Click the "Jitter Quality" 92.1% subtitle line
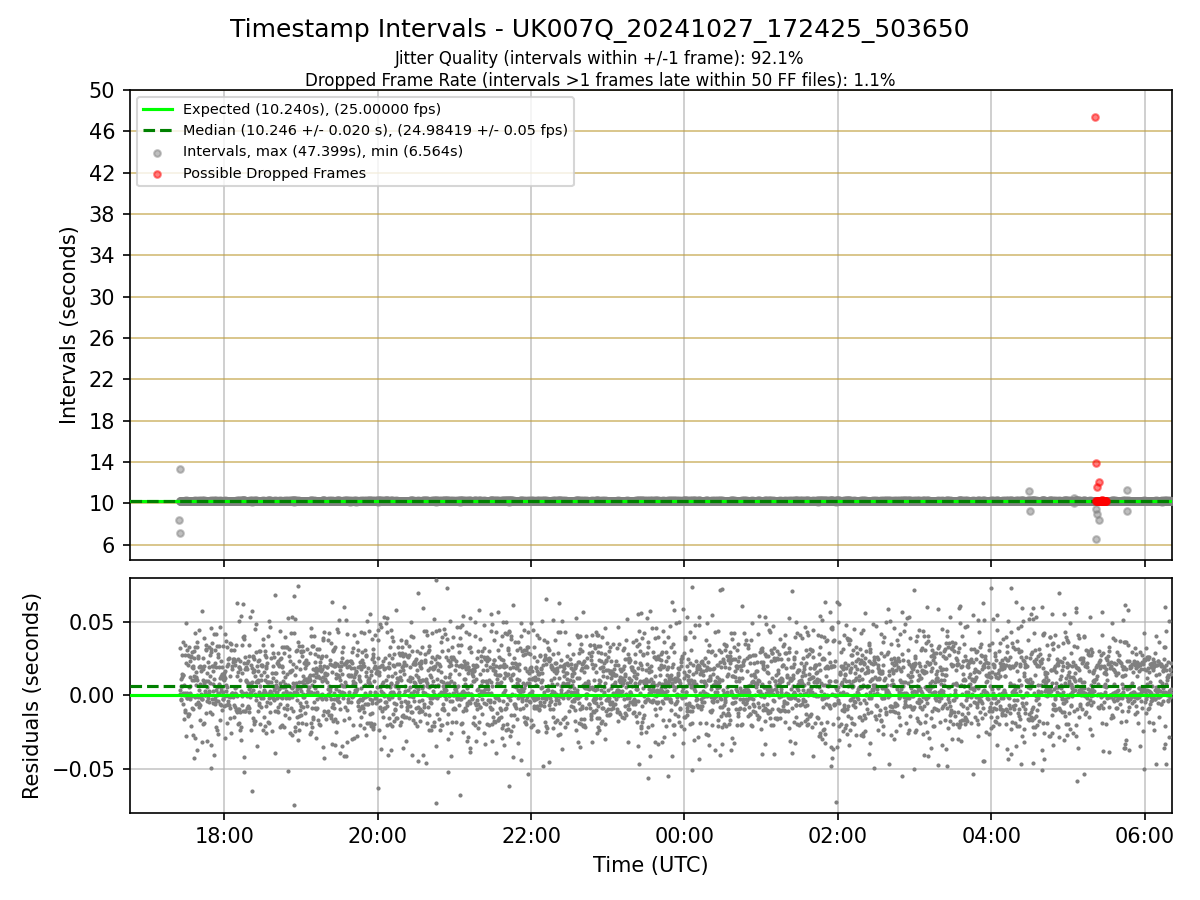Viewport: 1200px width, 900px height. (x=599, y=58)
